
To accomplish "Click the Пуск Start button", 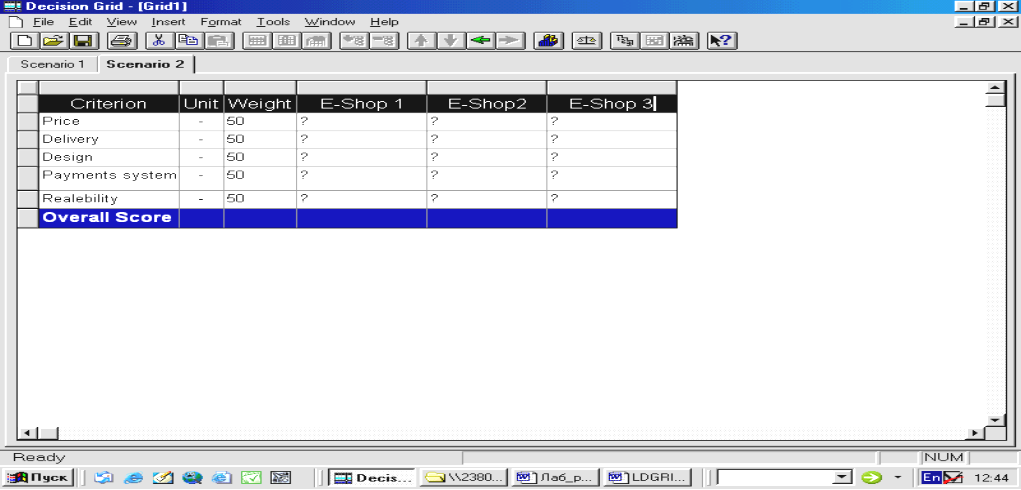I will 40,478.
